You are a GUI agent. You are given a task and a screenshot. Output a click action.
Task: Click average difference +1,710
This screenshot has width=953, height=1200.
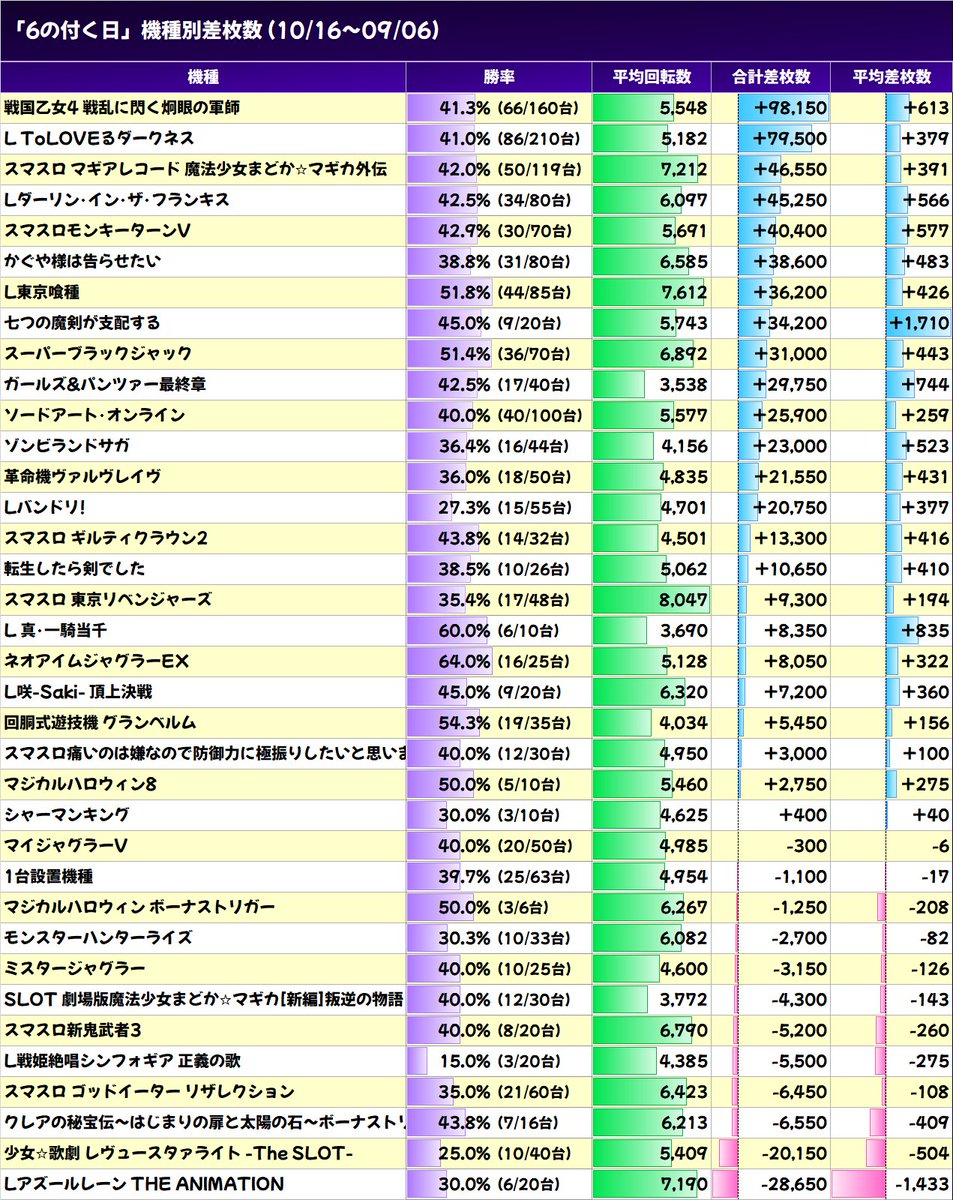[x=920, y=324]
